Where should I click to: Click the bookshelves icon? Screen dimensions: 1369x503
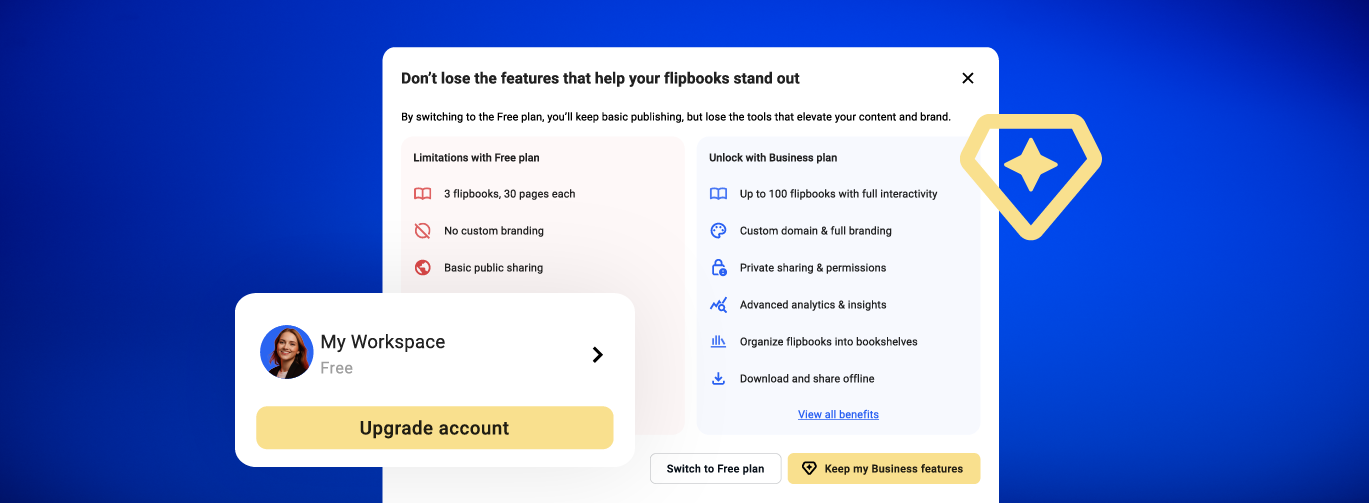(x=718, y=342)
